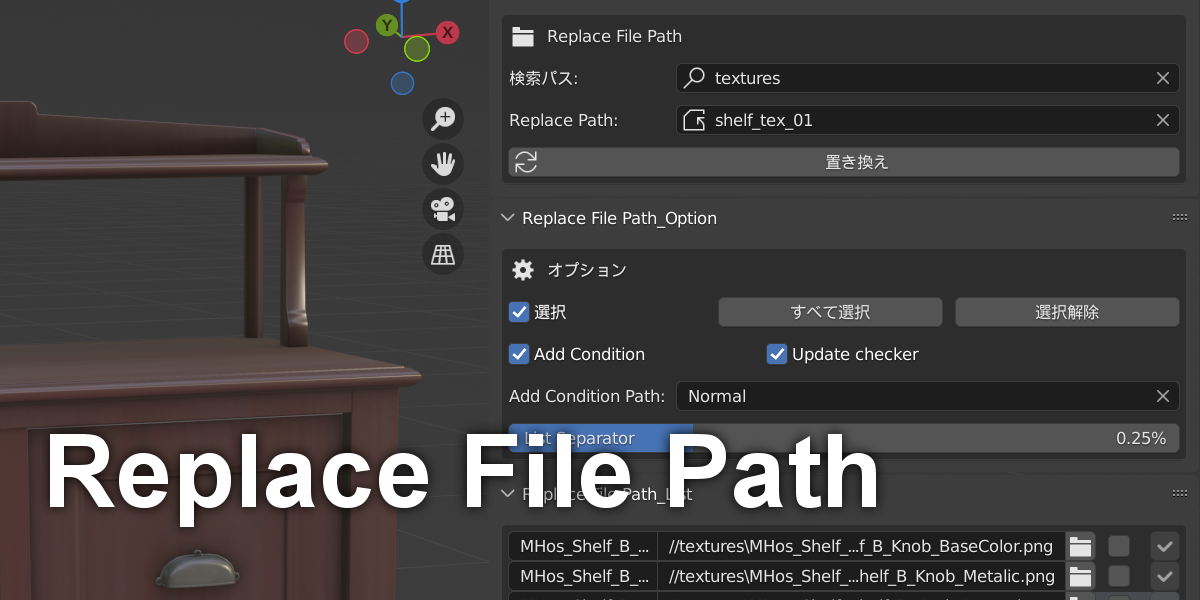Clear the Normal condition path field
The width and height of the screenshot is (1200, 600).
click(x=1163, y=396)
